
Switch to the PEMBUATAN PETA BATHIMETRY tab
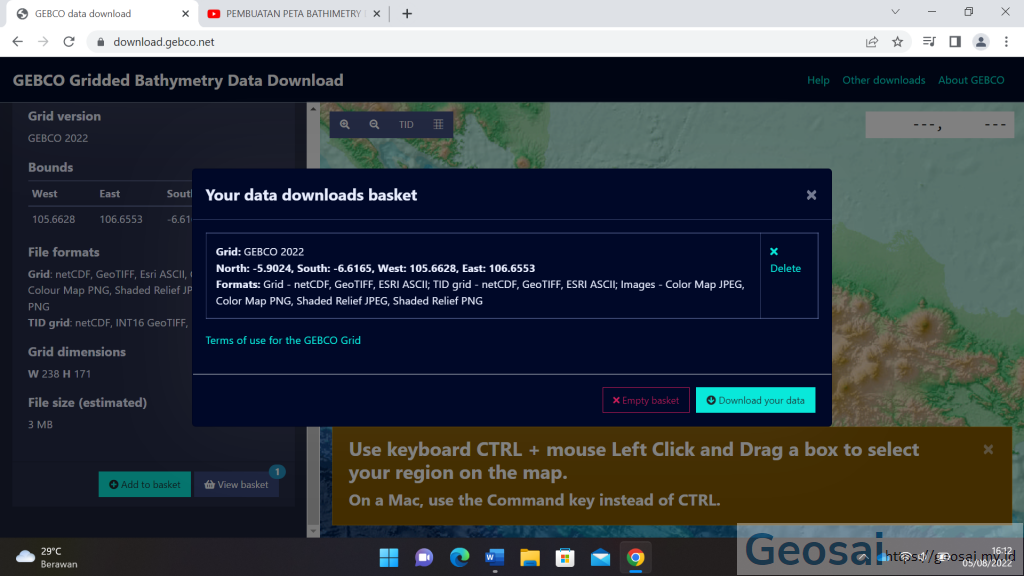tap(290, 14)
